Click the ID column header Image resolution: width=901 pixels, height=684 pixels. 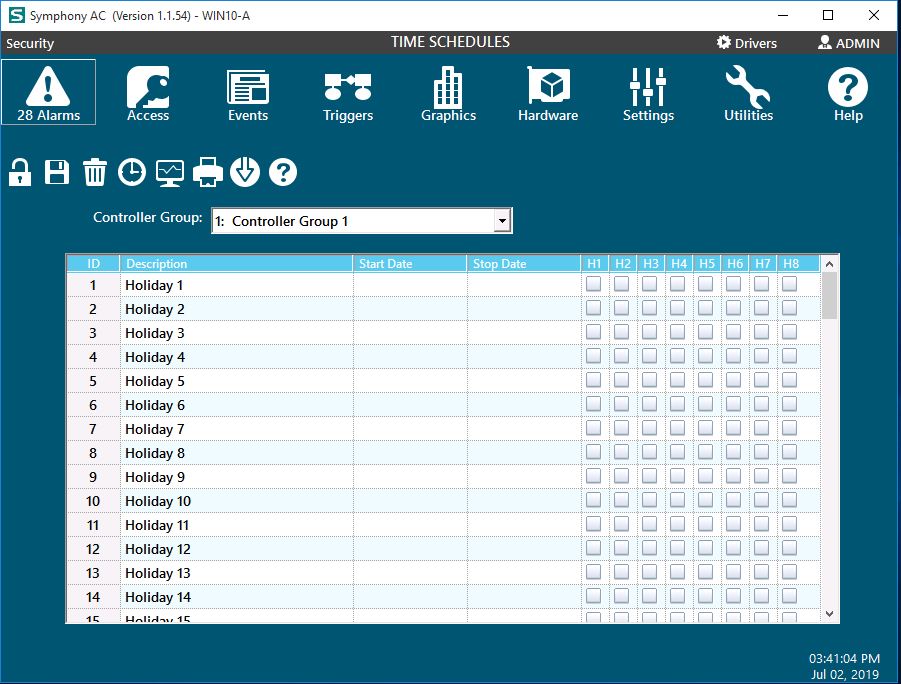click(93, 264)
